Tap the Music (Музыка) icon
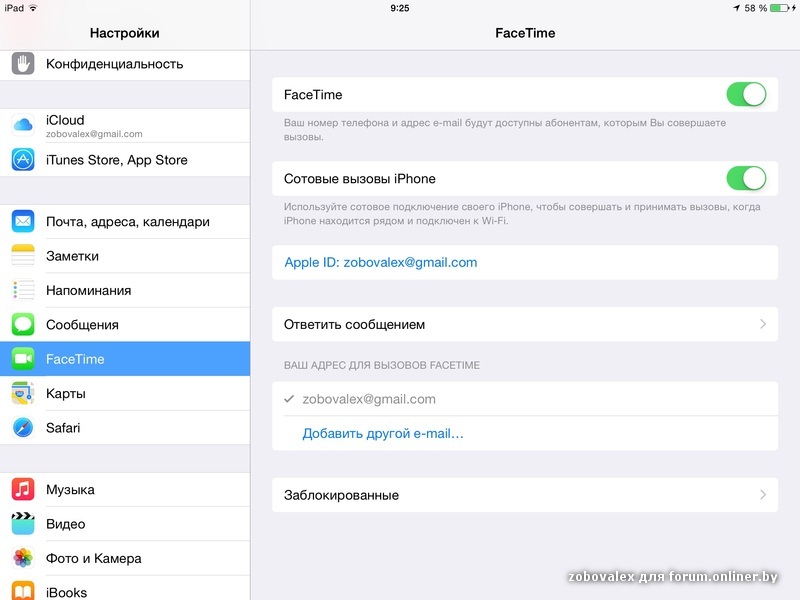 pyautogui.click(x=23, y=490)
